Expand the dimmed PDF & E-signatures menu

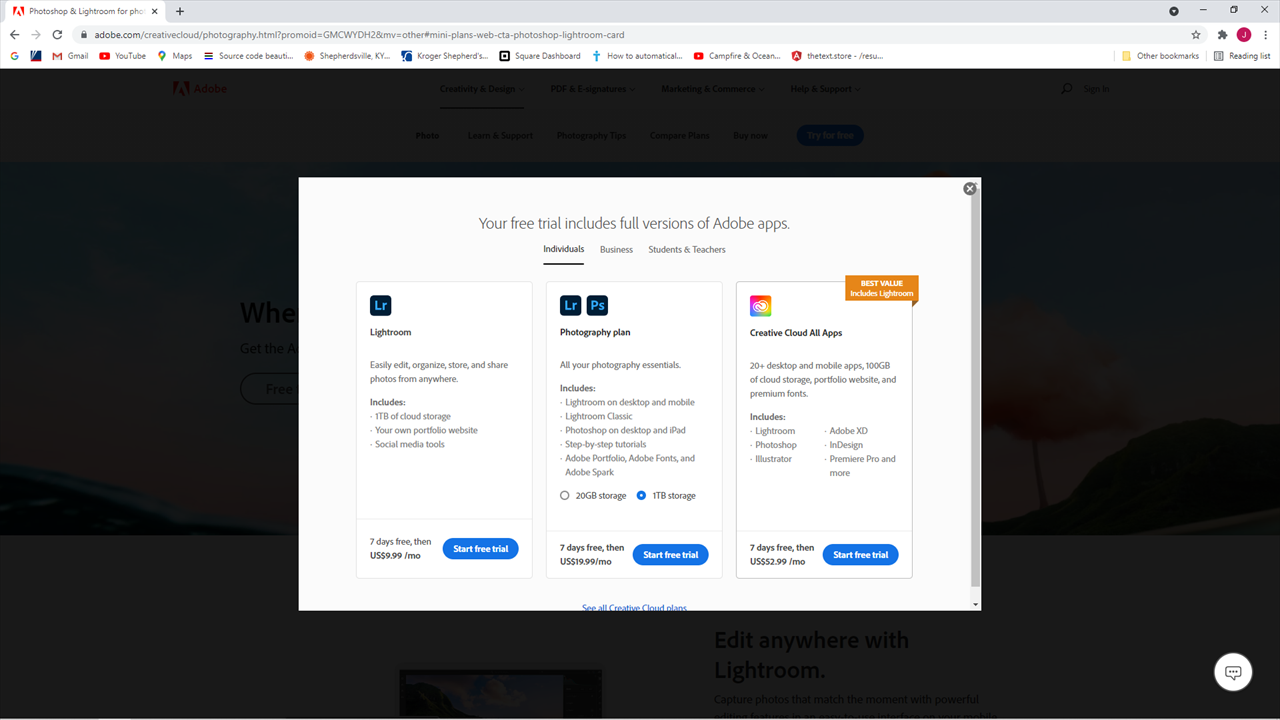(594, 89)
